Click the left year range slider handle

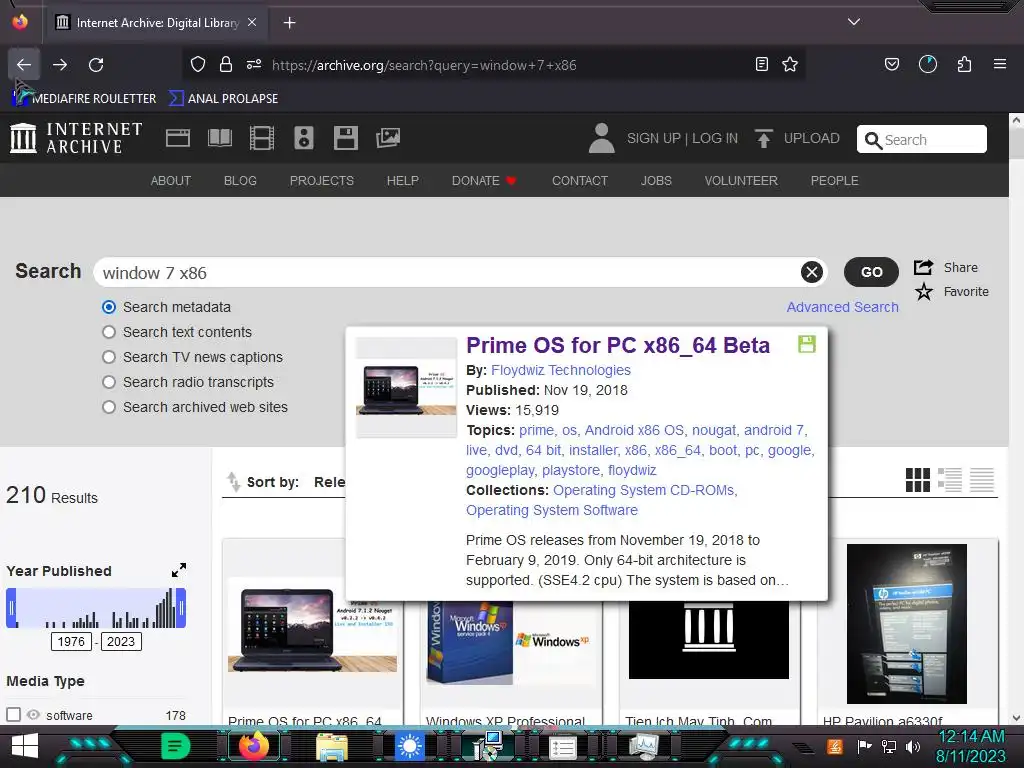[11, 608]
